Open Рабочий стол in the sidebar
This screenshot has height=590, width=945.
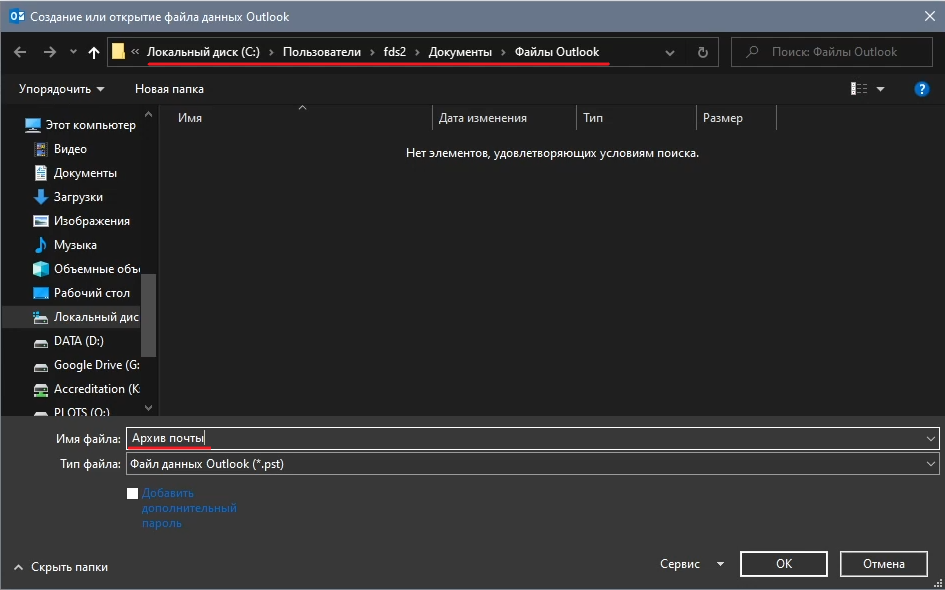(x=92, y=293)
